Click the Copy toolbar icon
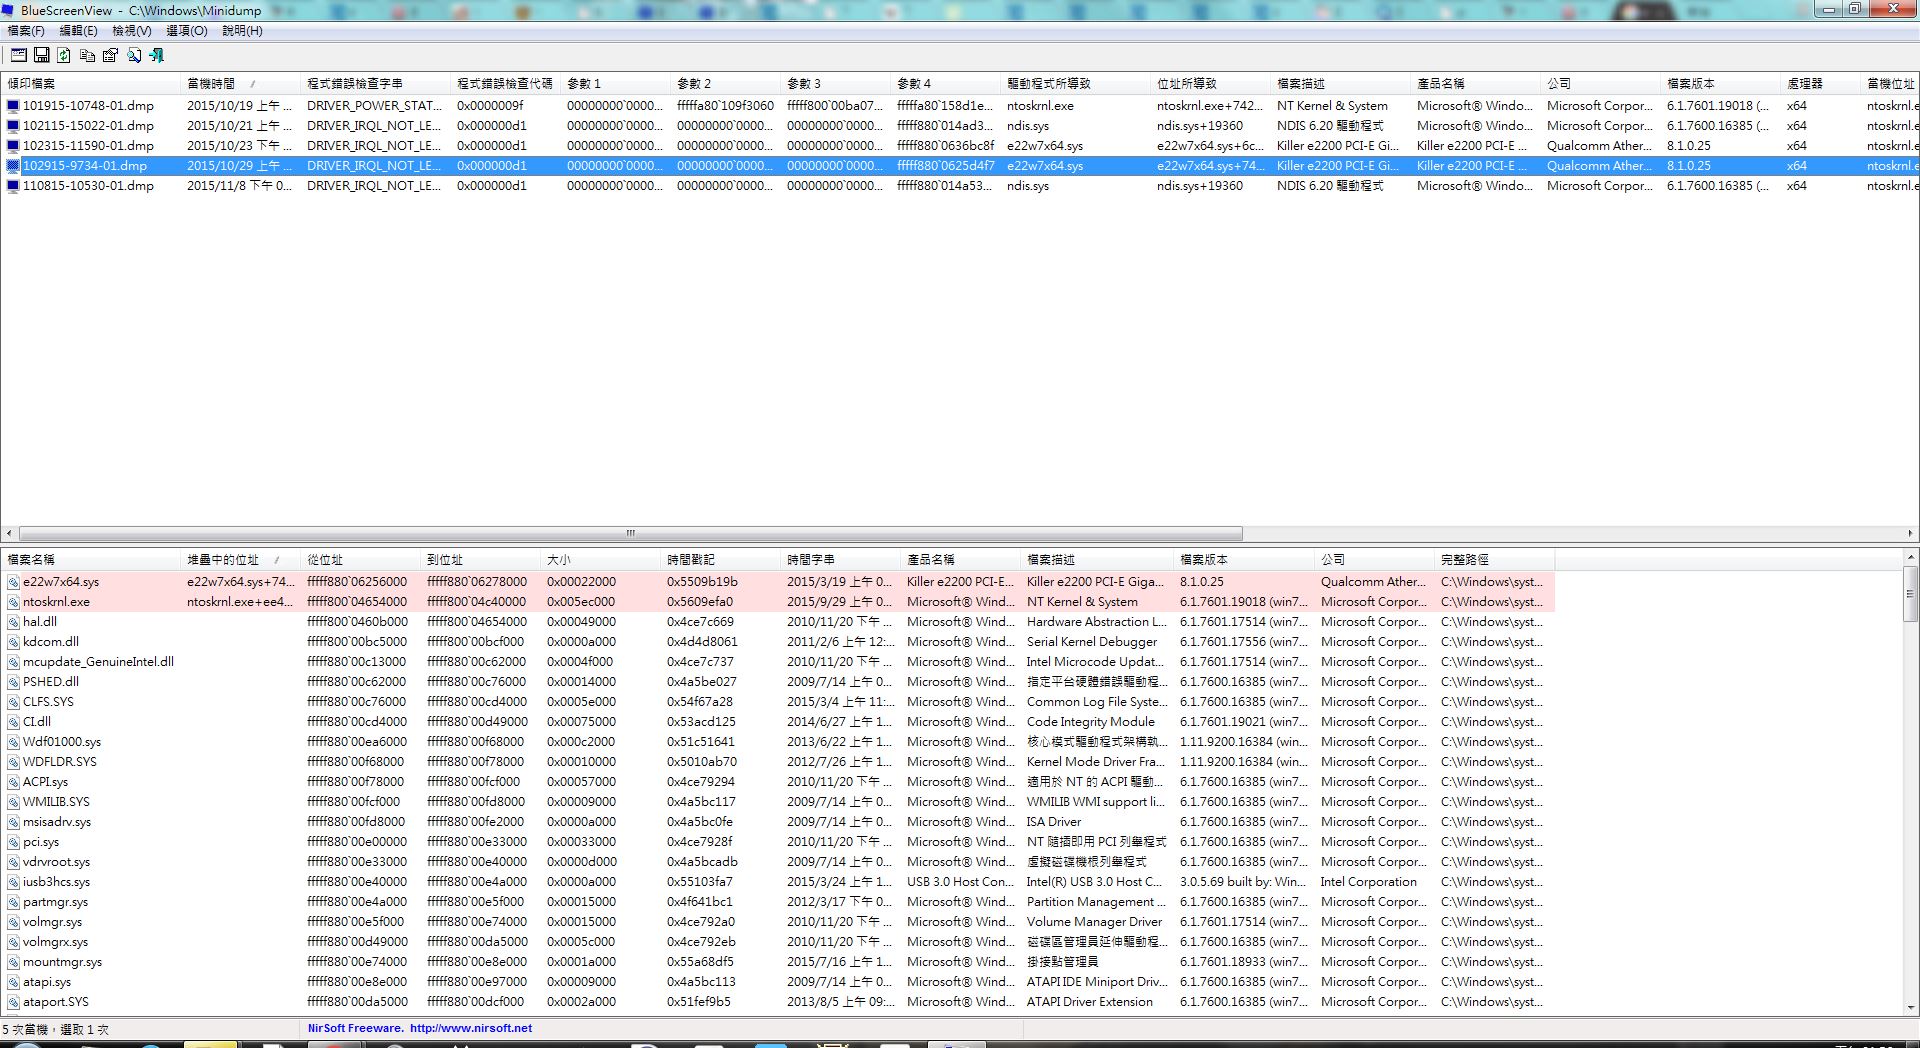Image resolution: width=1920 pixels, height=1048 pixels. pos(87,56)
